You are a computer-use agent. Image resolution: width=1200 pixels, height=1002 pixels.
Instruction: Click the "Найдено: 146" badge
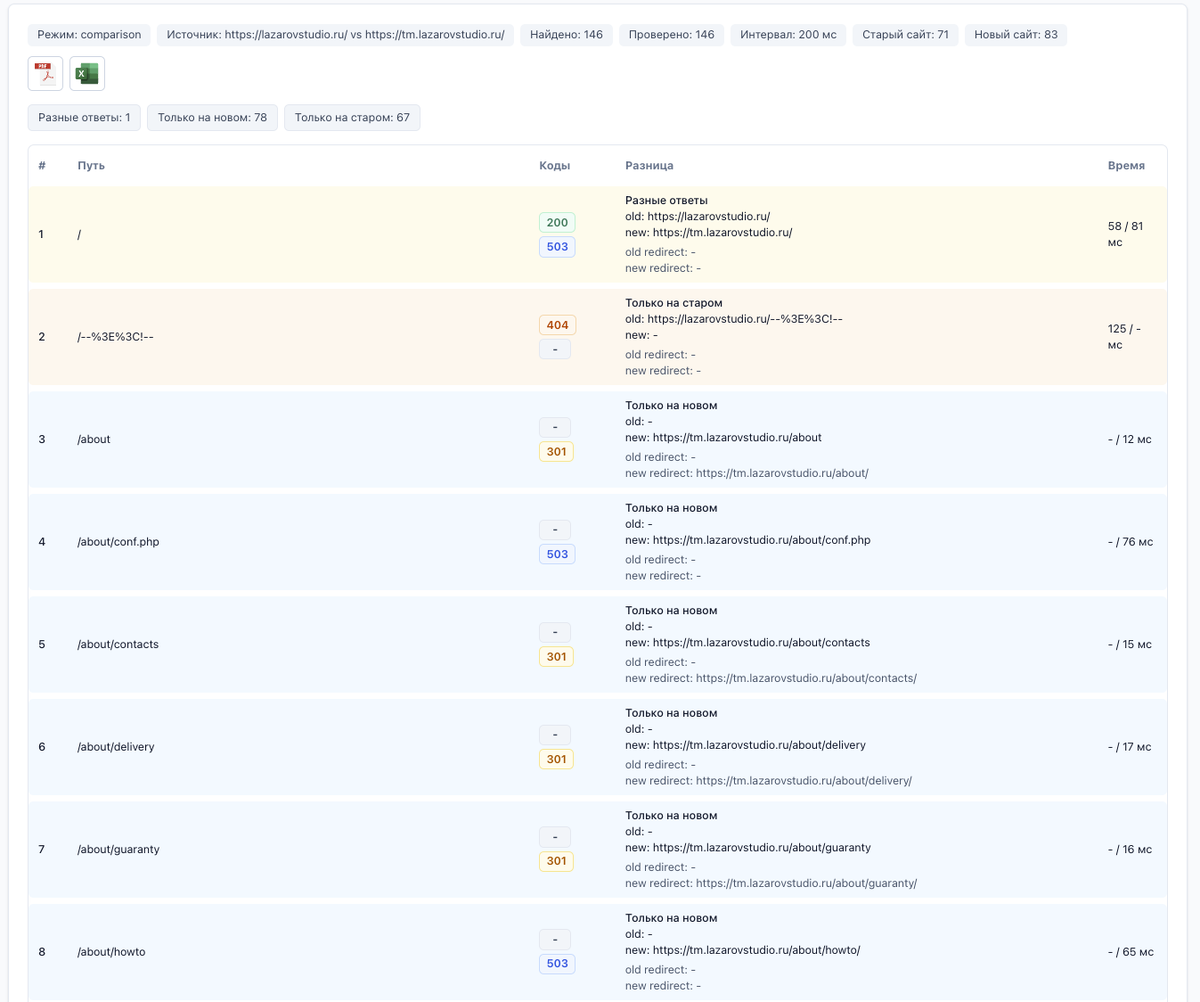click(566, 35)
